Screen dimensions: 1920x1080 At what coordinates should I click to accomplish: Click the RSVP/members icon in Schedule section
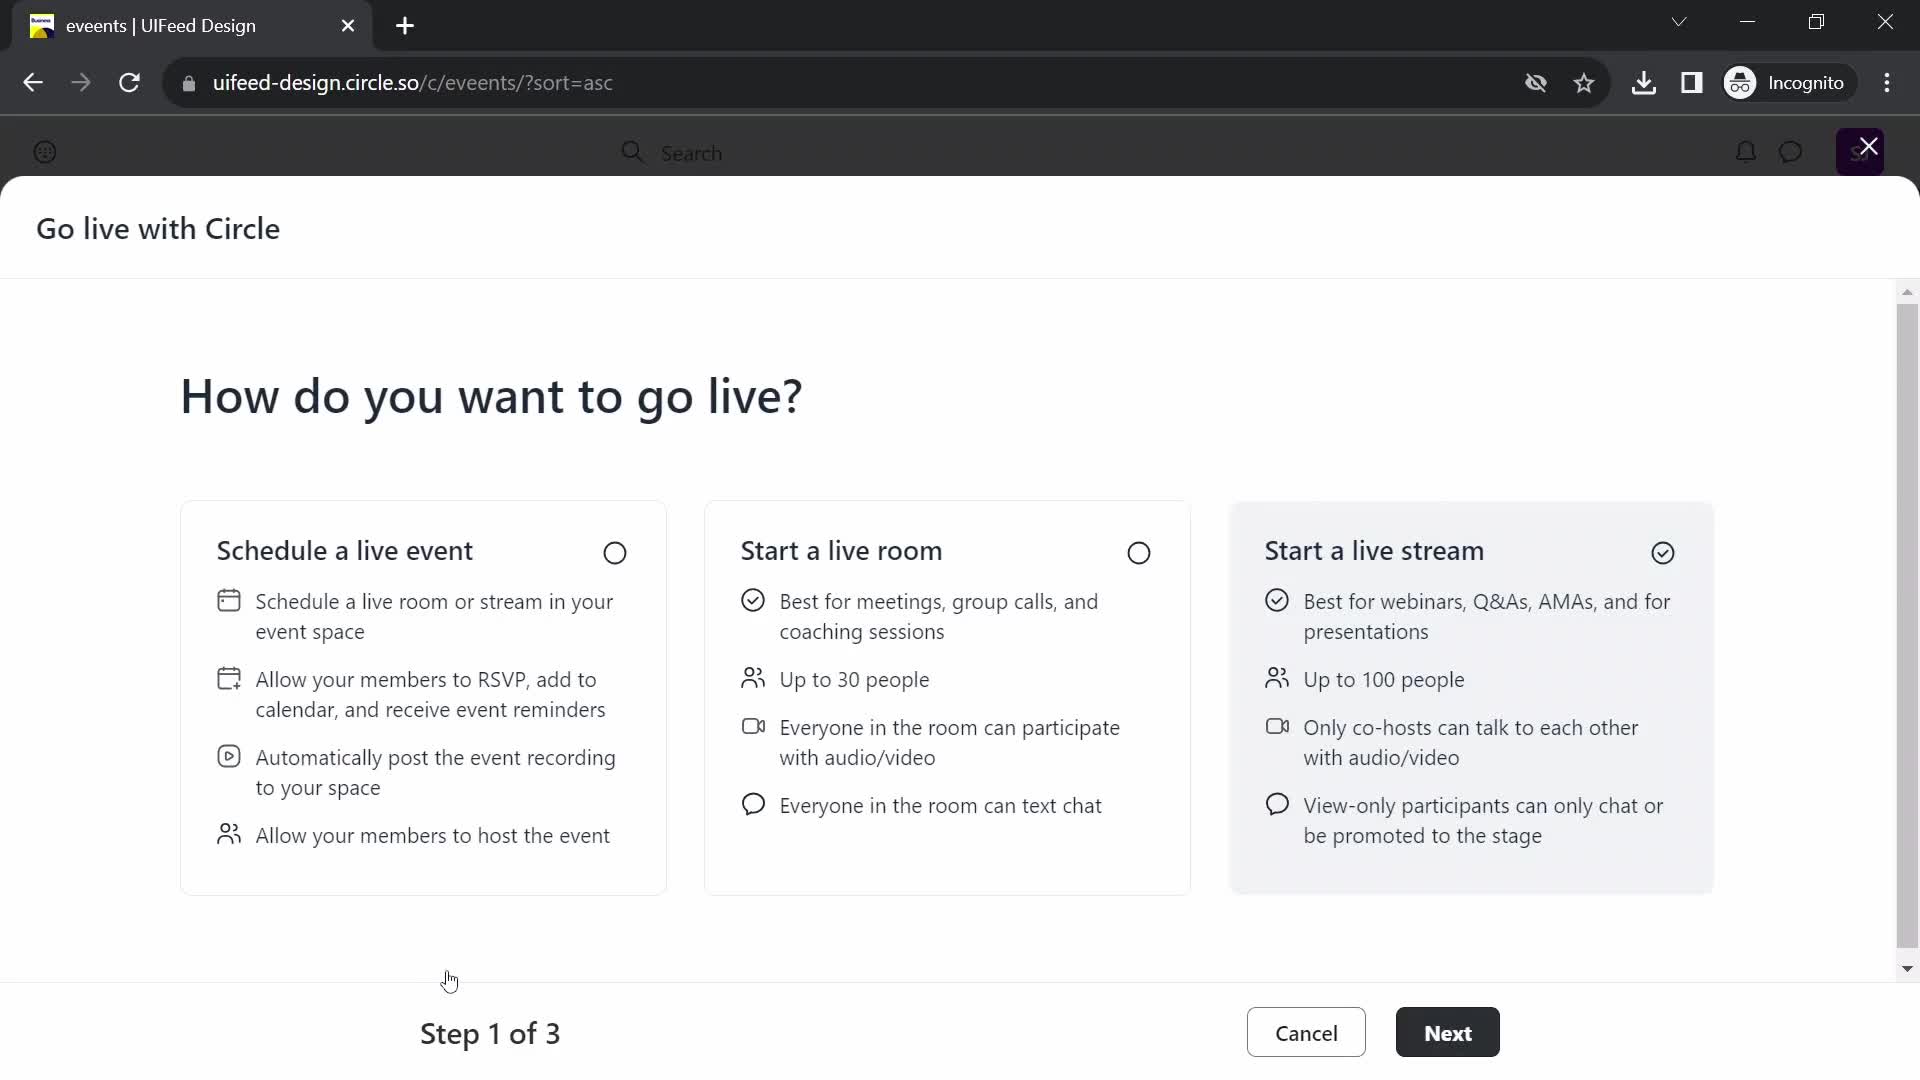click(228, 680)
